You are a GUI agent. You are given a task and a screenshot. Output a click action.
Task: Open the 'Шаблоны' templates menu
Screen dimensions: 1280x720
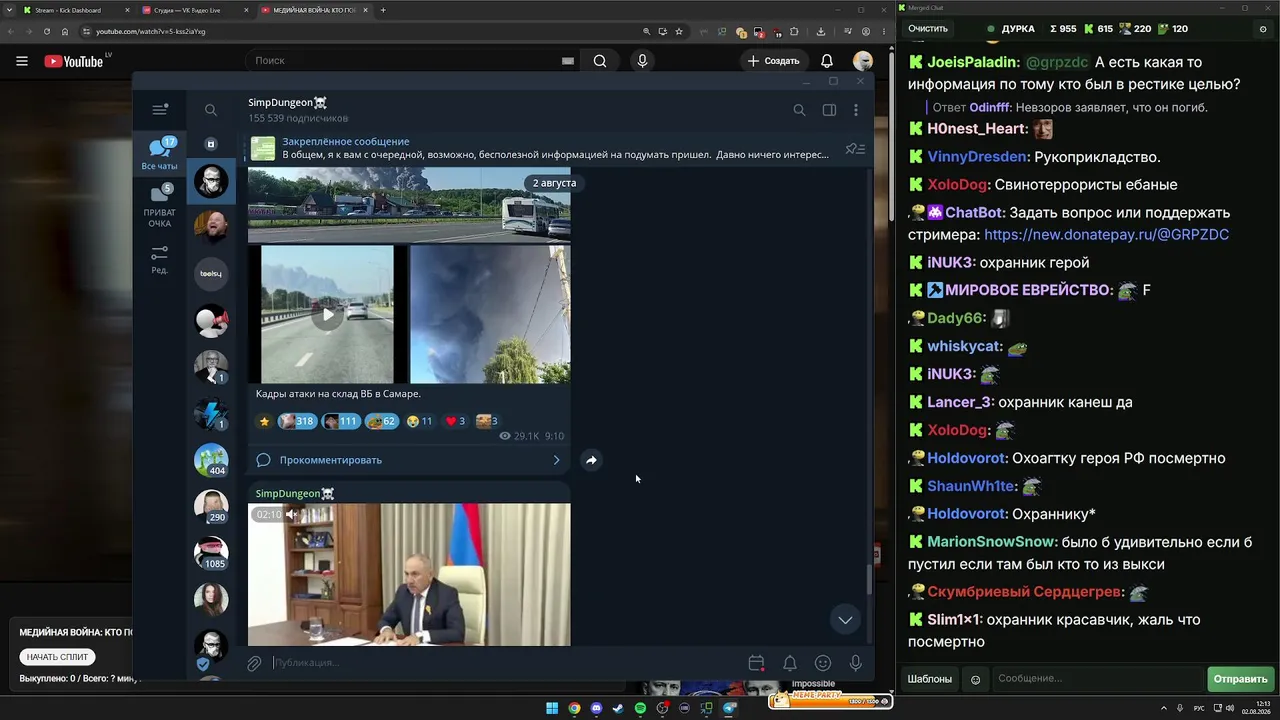[930, 679]
